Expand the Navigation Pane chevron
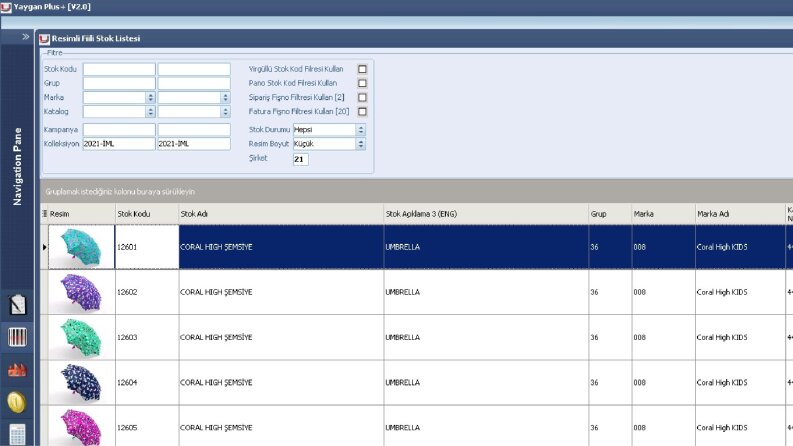The image size is (793, 446). (25, 36)
